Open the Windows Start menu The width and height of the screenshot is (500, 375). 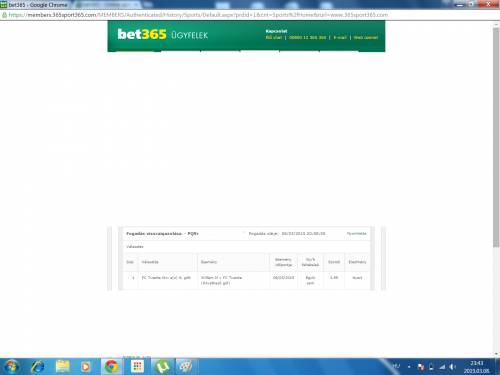tap(11, 367)
